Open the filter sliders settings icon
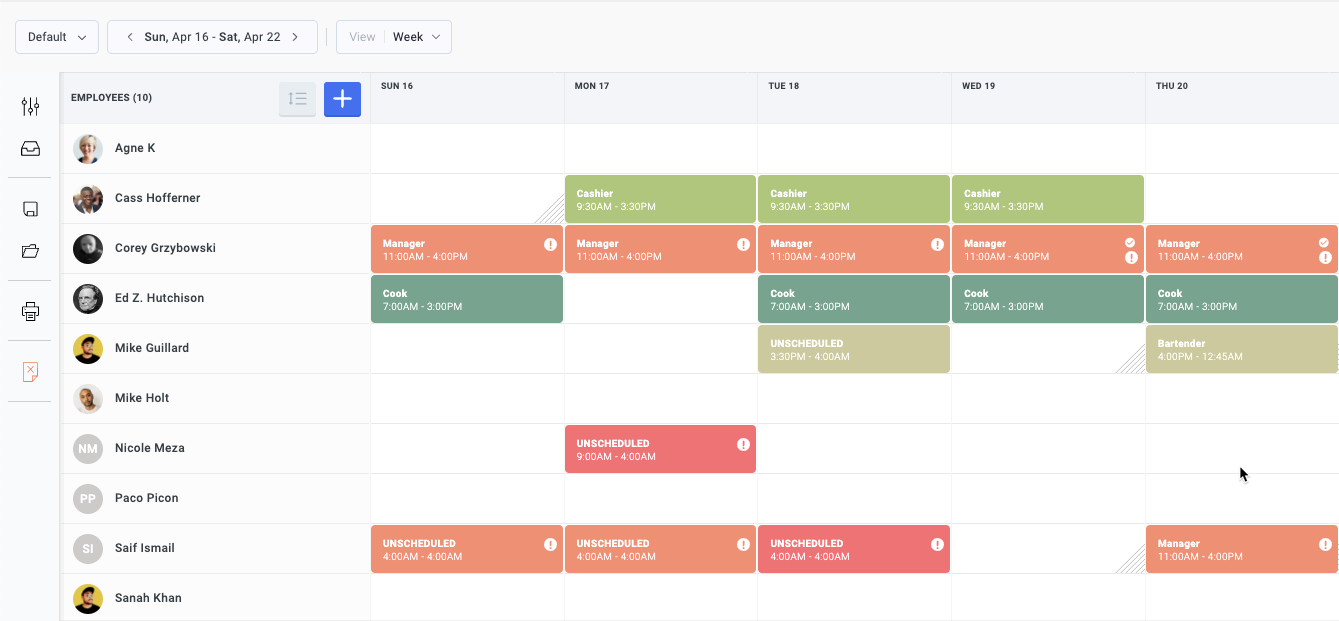Image resolution: width=1339 pixels, height=621 pixels. (x=30, y=106)
